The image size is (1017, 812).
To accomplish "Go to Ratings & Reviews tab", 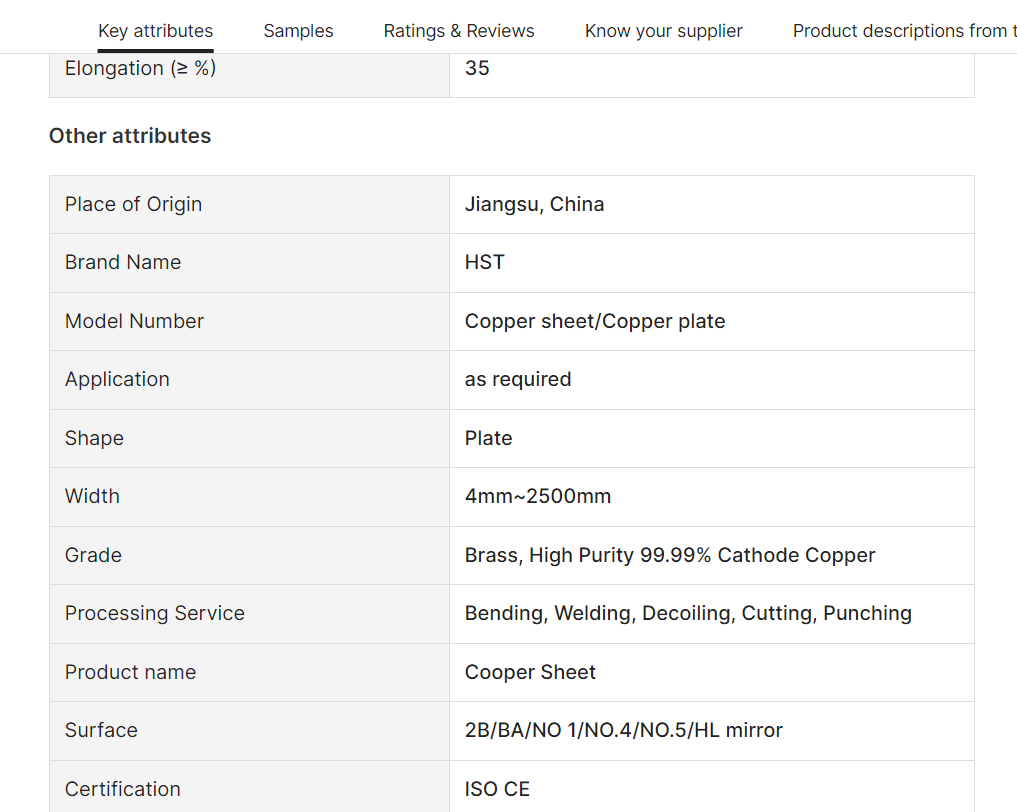I will [459, 31].
